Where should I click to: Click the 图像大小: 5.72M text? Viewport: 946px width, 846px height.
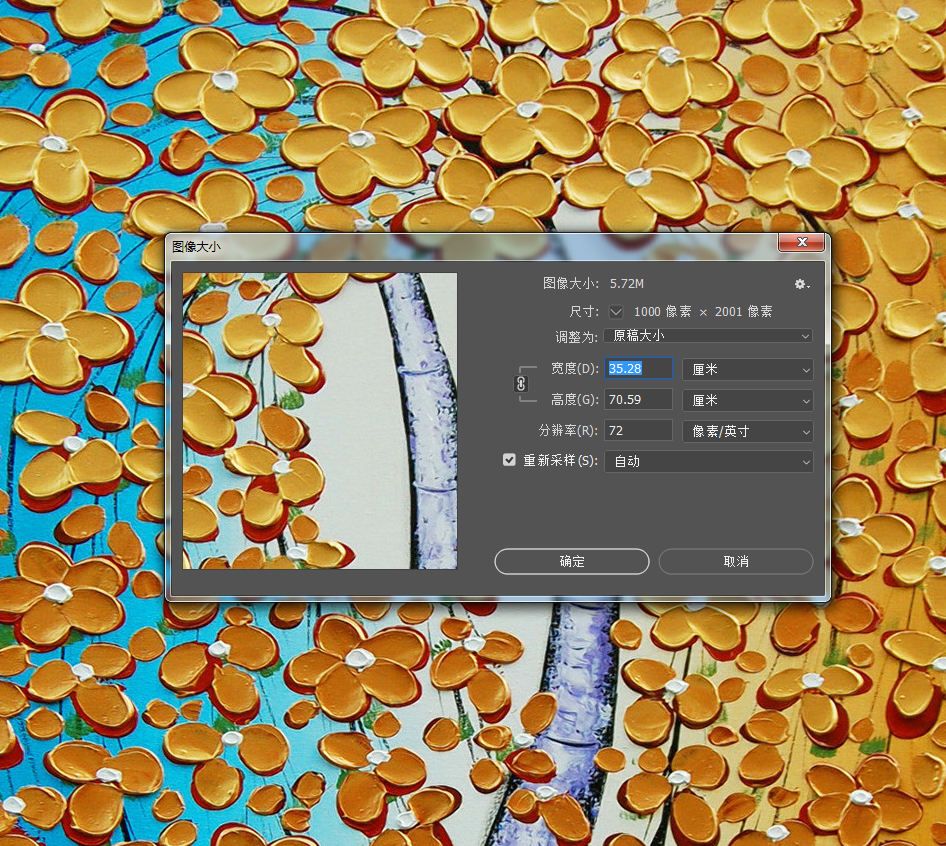[x=593, y=284]
